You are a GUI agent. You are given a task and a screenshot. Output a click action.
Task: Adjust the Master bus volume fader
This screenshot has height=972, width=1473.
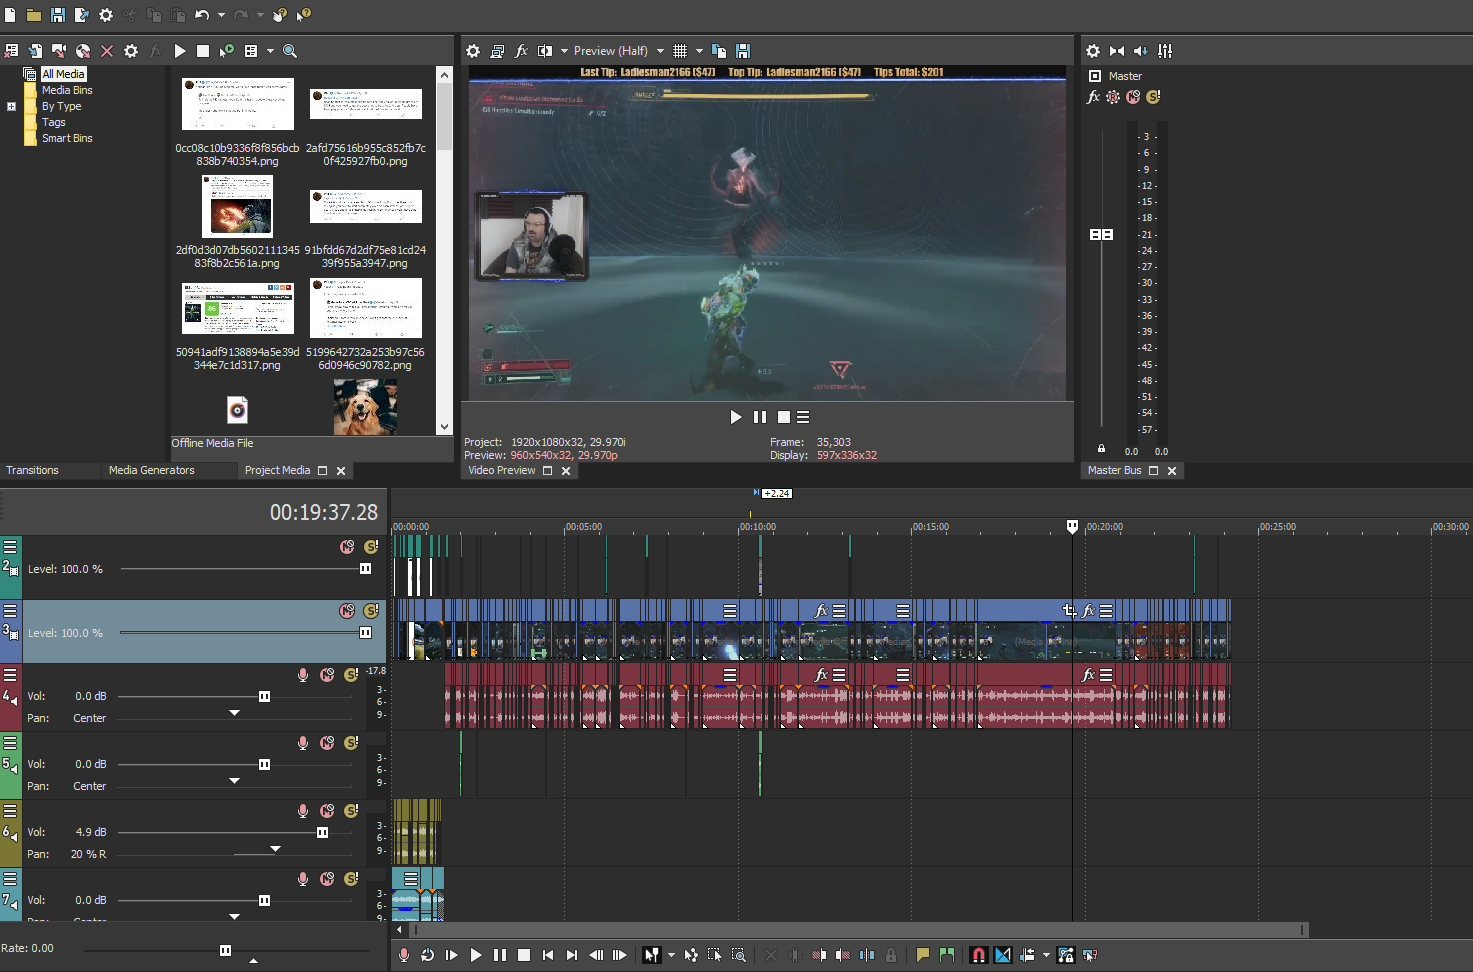click(1101, 234)
